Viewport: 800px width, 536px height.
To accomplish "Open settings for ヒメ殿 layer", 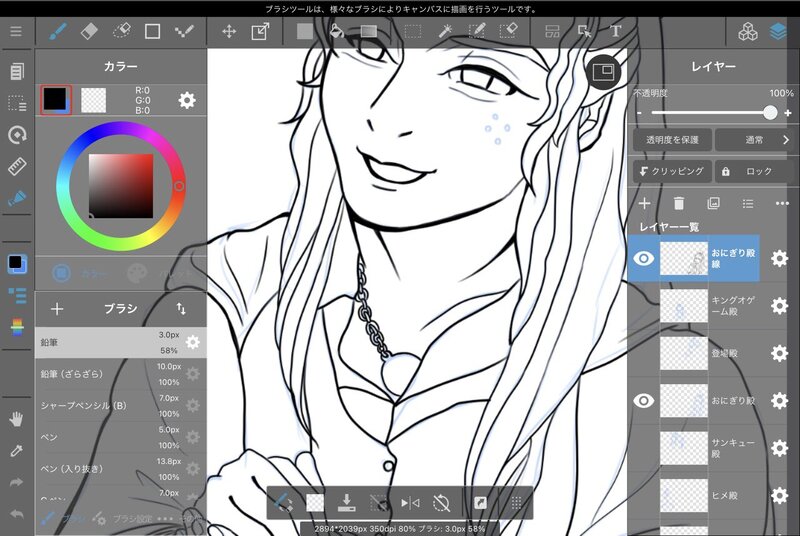I will pos(779,495).
